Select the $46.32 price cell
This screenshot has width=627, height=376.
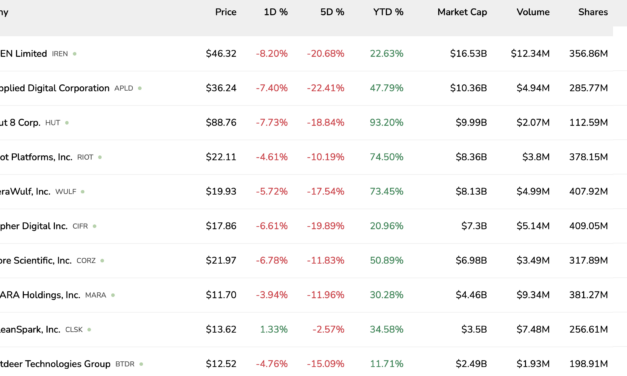coord(221,54)
